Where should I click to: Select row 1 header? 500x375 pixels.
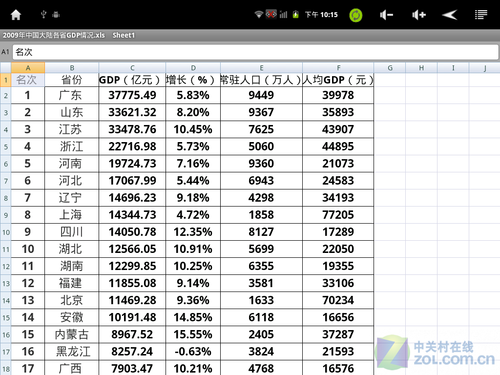[x=6, y=80]
